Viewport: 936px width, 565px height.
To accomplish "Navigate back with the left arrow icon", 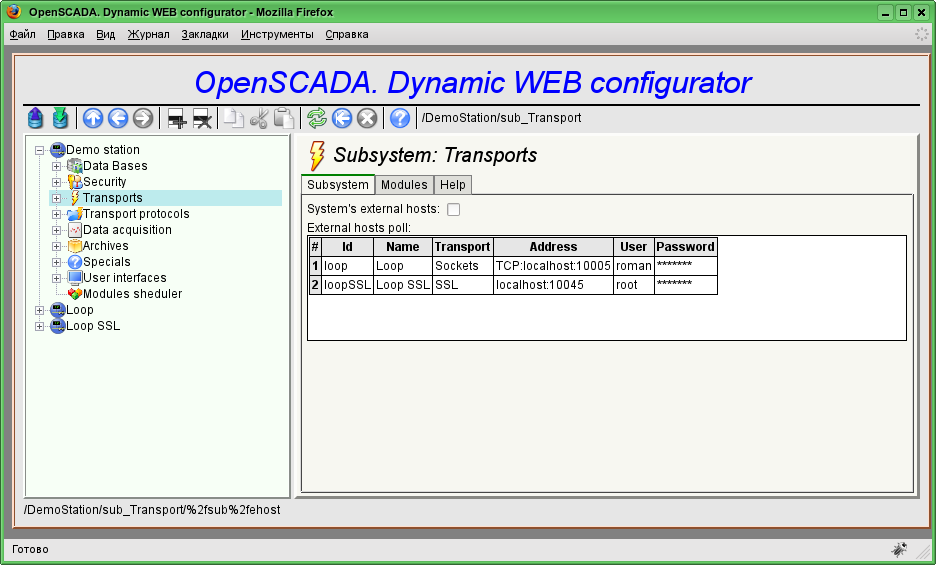I will 118,118.
